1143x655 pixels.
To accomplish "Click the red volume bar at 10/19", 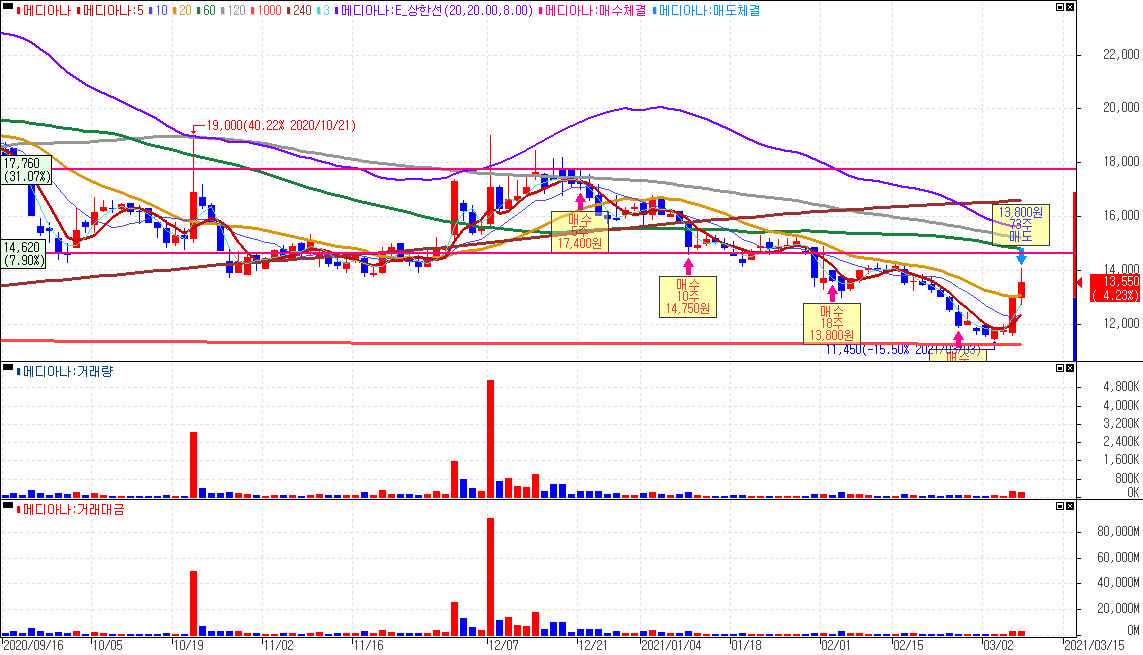I will pyautogui.click(x=193, y=465).
